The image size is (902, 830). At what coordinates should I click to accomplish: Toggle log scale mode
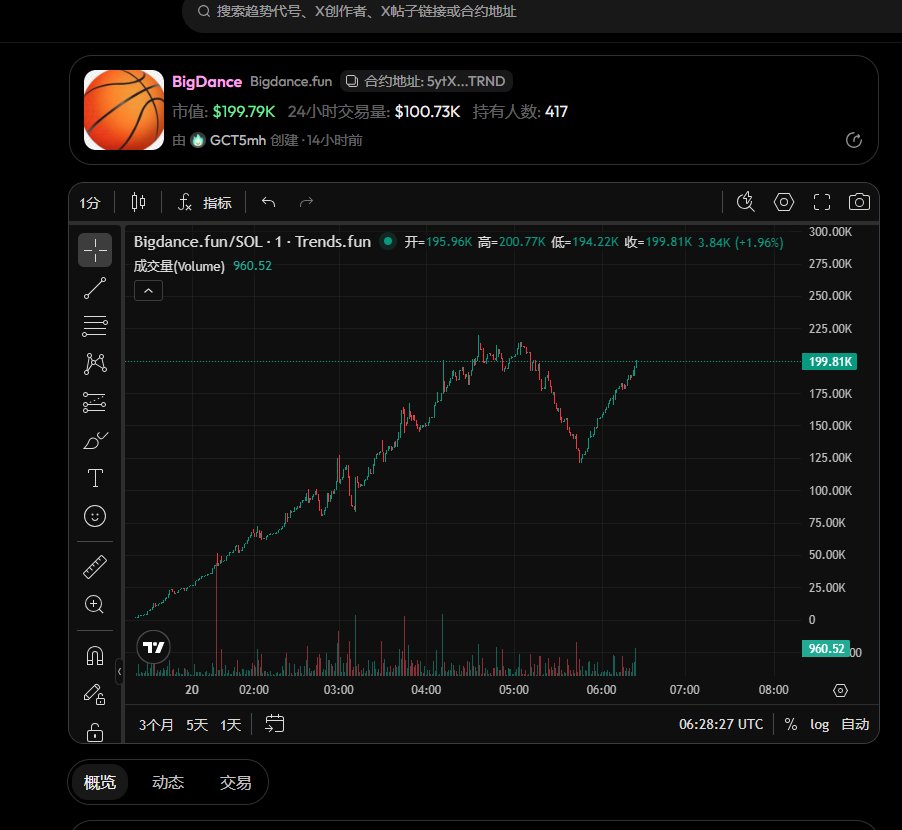(819, 724)
